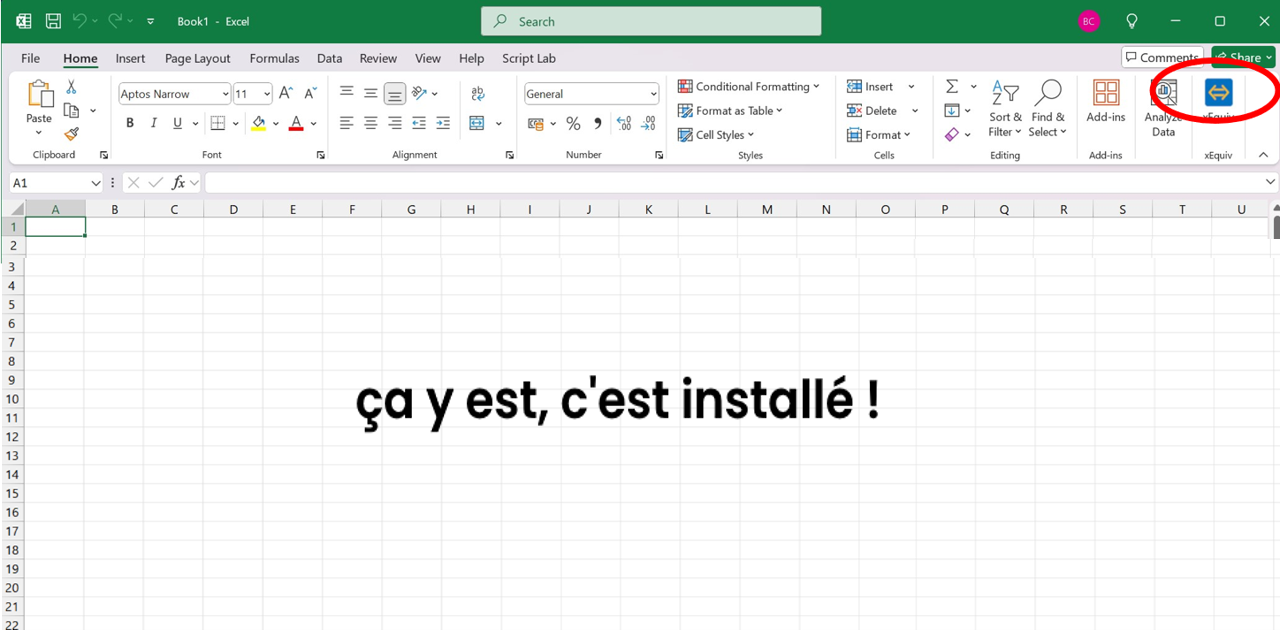Expand the Conditional Formatting menu

point(748,87)
